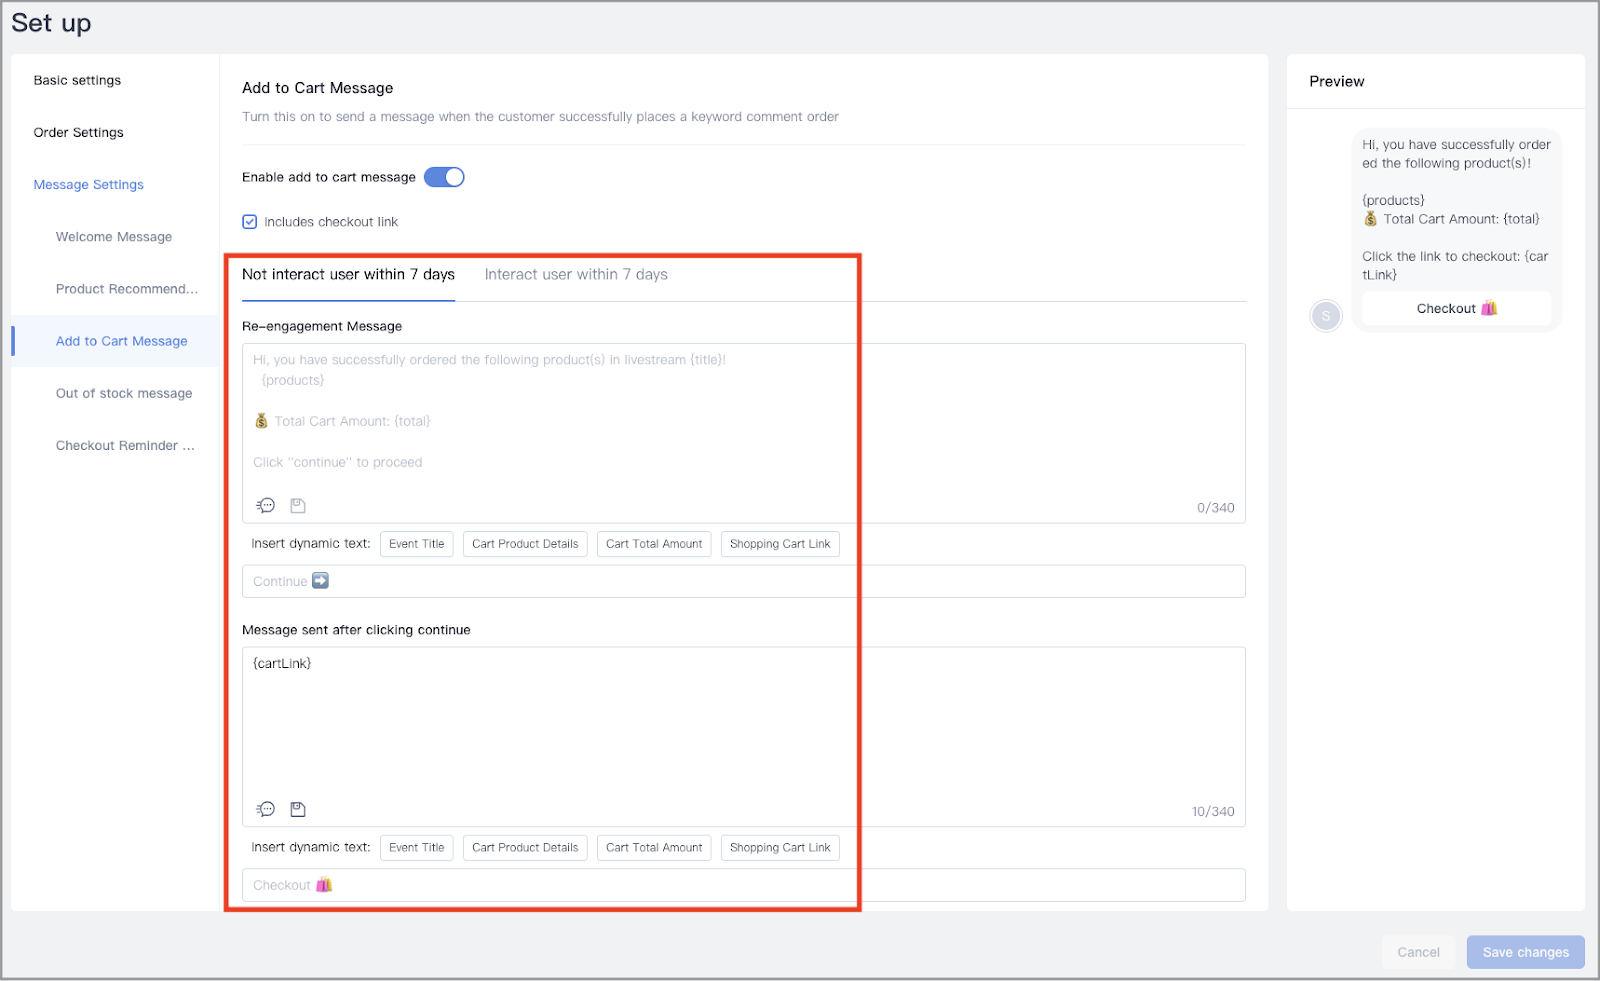
Task: Focus the Checkout button label field
Action: coord(744,885)
